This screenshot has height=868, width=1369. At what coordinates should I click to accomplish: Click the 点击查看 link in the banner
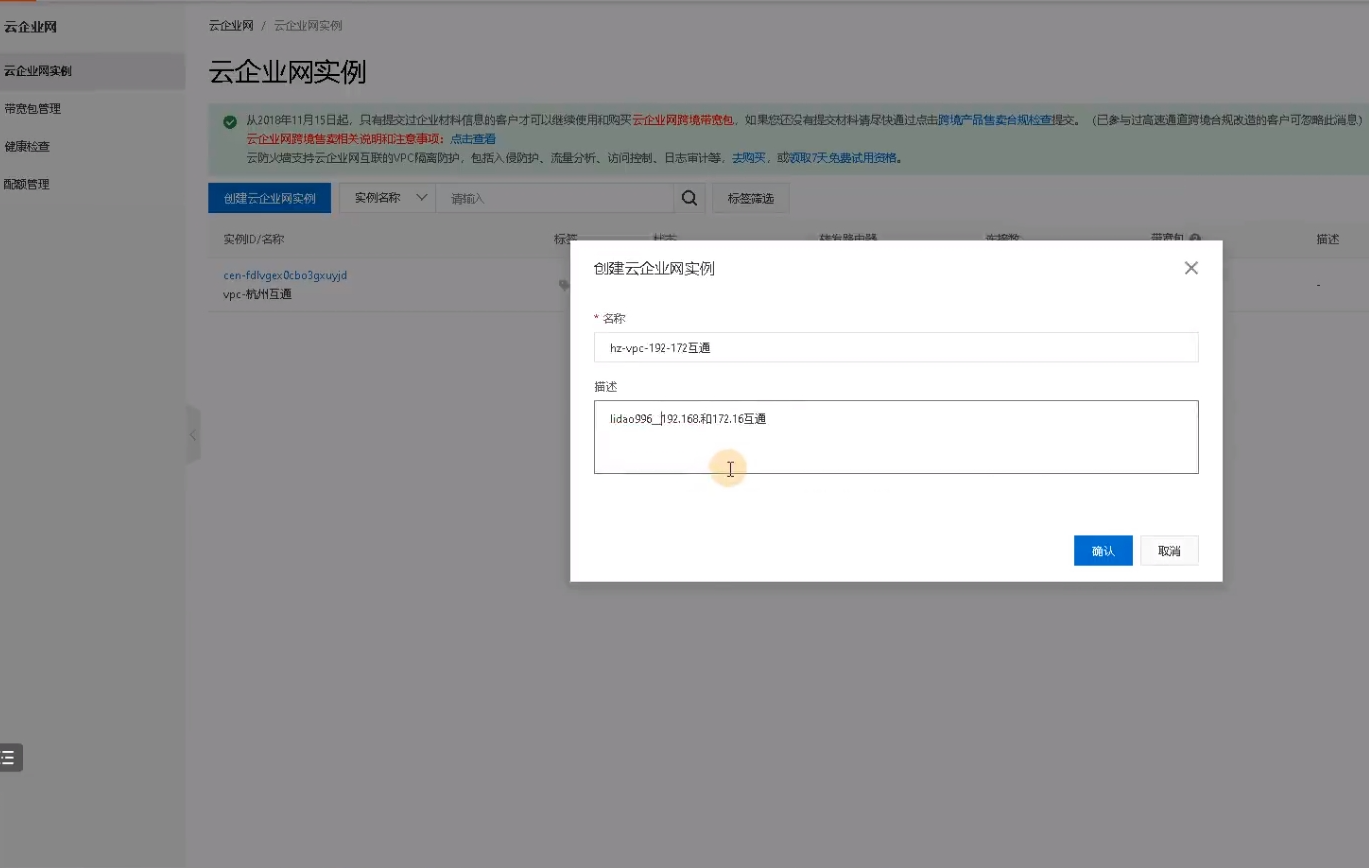click(x=474, y=139)
